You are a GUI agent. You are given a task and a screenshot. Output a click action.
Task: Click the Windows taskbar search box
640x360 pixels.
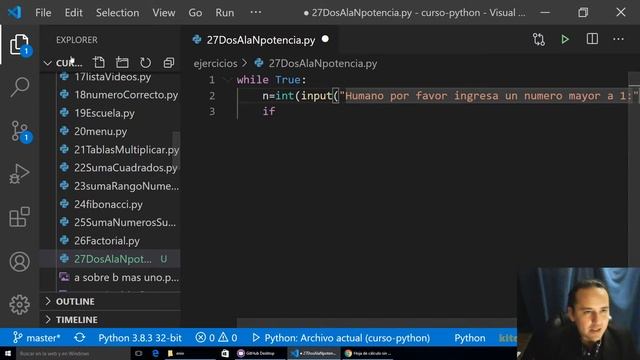pyautogui.click(x=72, y=353)
